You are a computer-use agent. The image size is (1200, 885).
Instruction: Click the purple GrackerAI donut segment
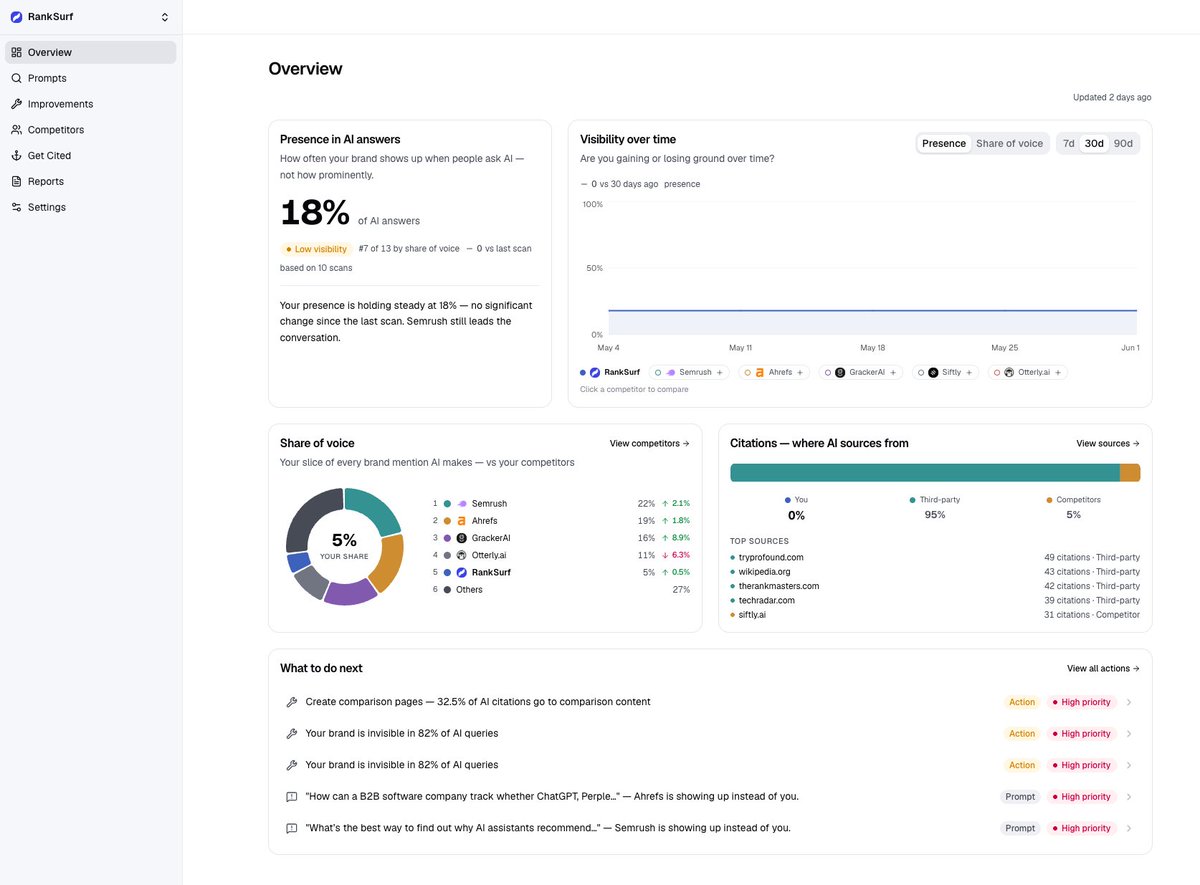coord(349,592)
